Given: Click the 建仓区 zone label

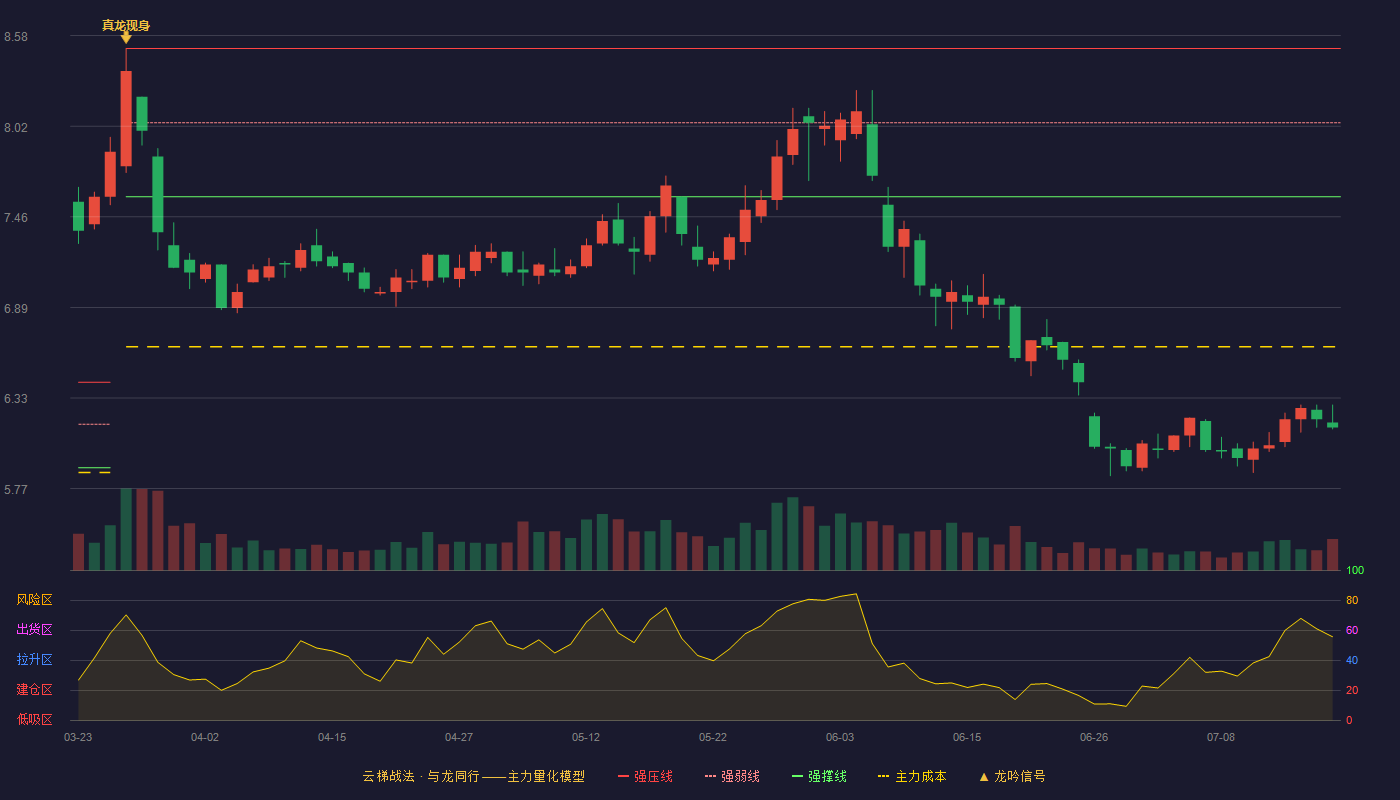Looking at the screenshot, I should pyautogui.click(x=34, y=690).
